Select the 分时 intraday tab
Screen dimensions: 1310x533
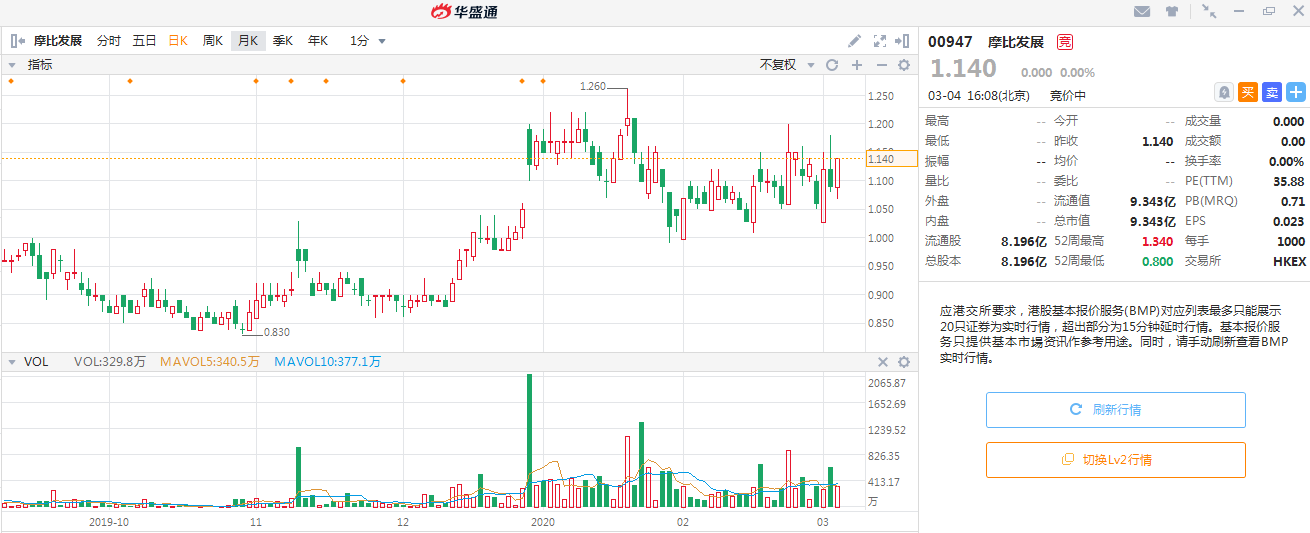click(109, 41)
